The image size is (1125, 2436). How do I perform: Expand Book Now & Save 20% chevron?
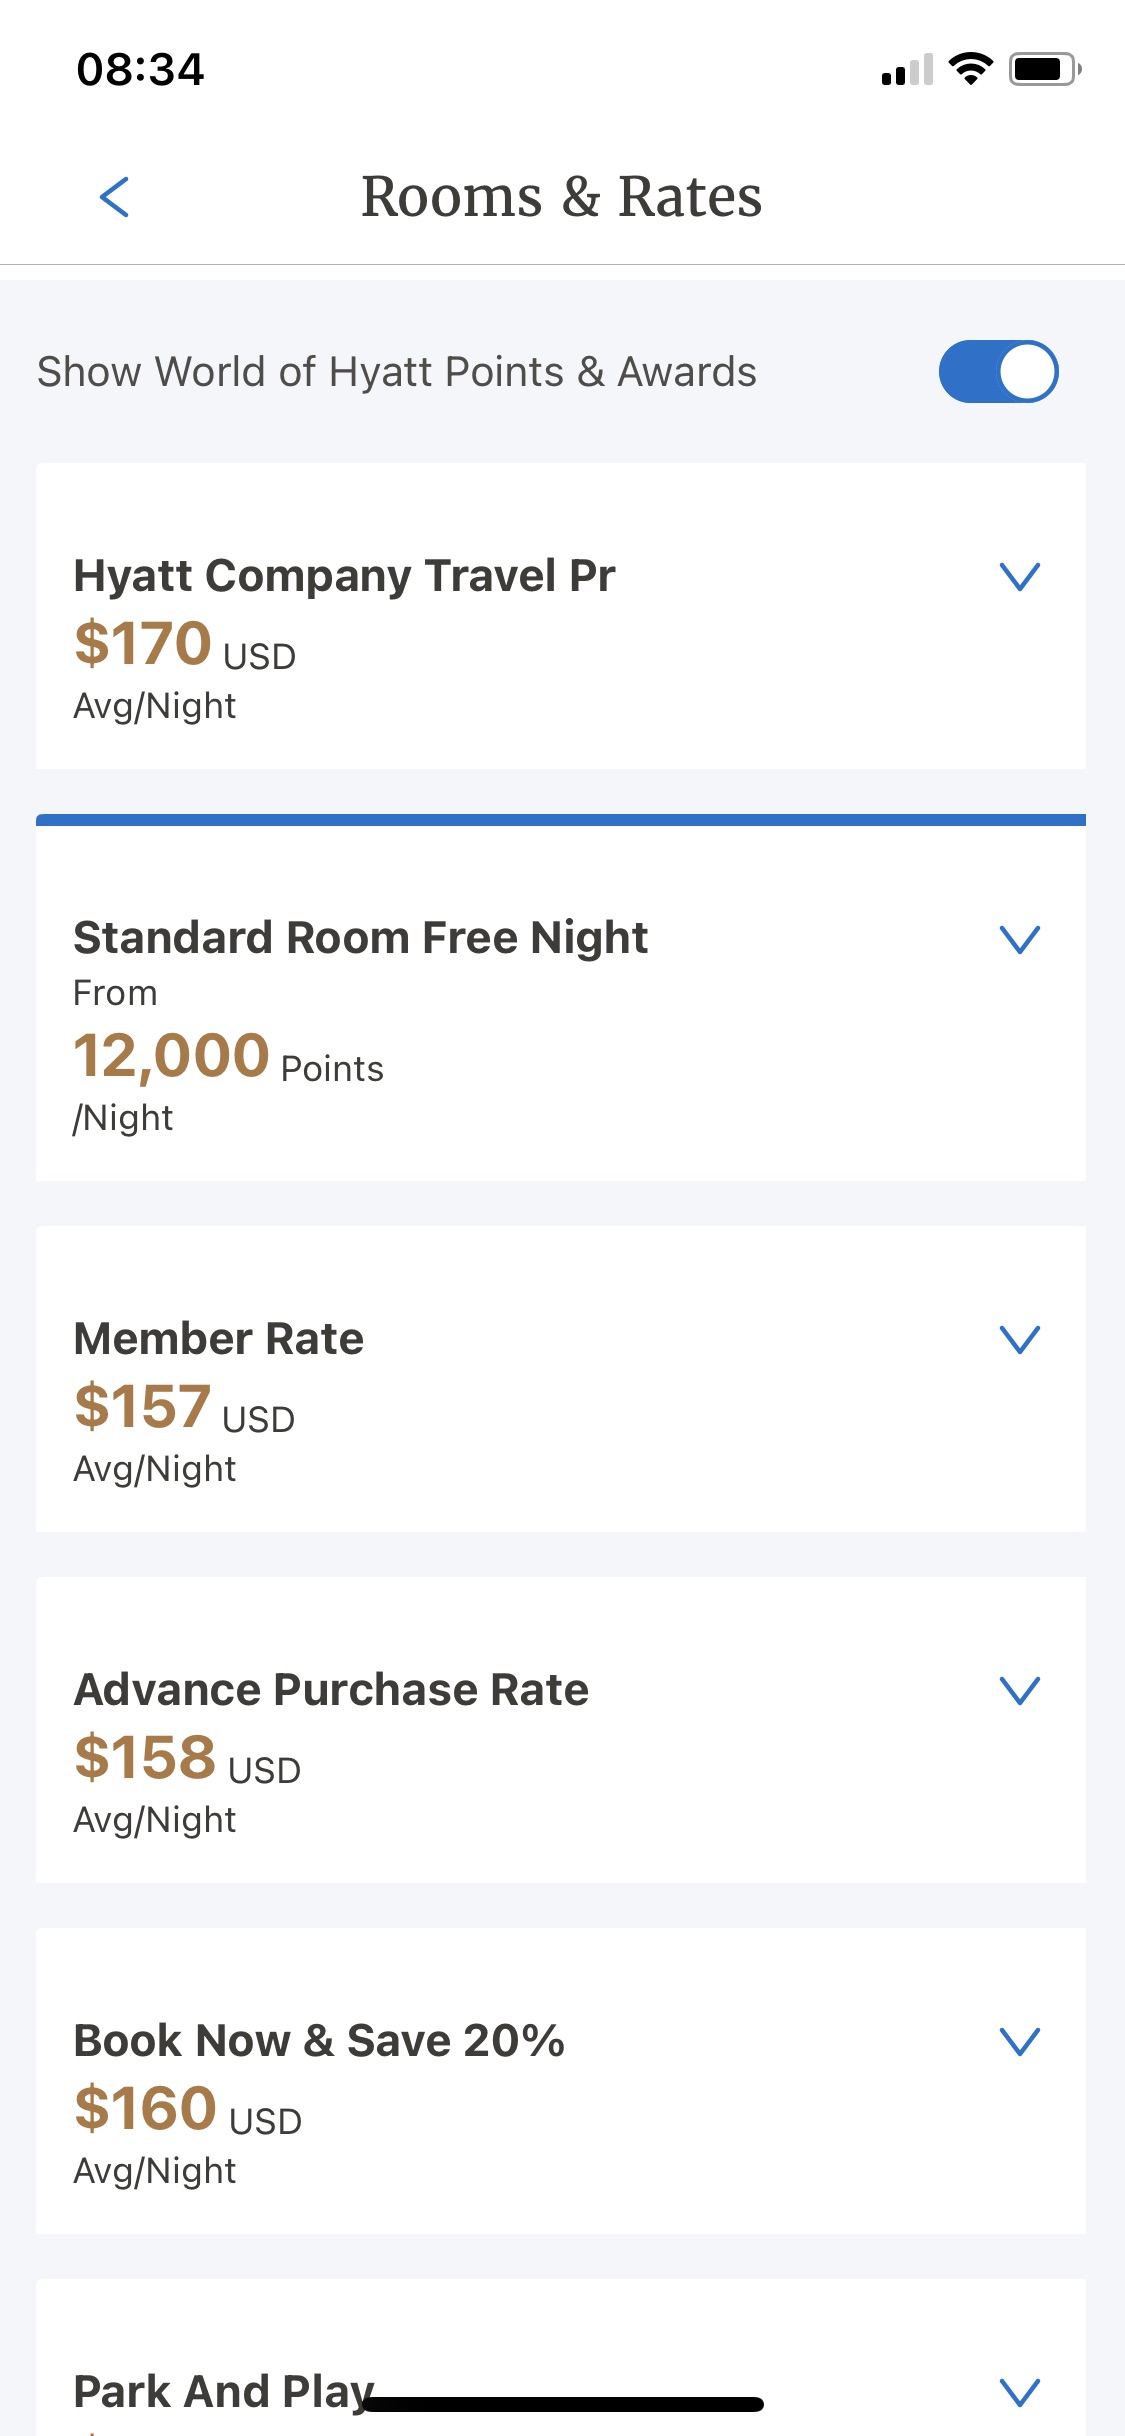coord(1020,2041)
